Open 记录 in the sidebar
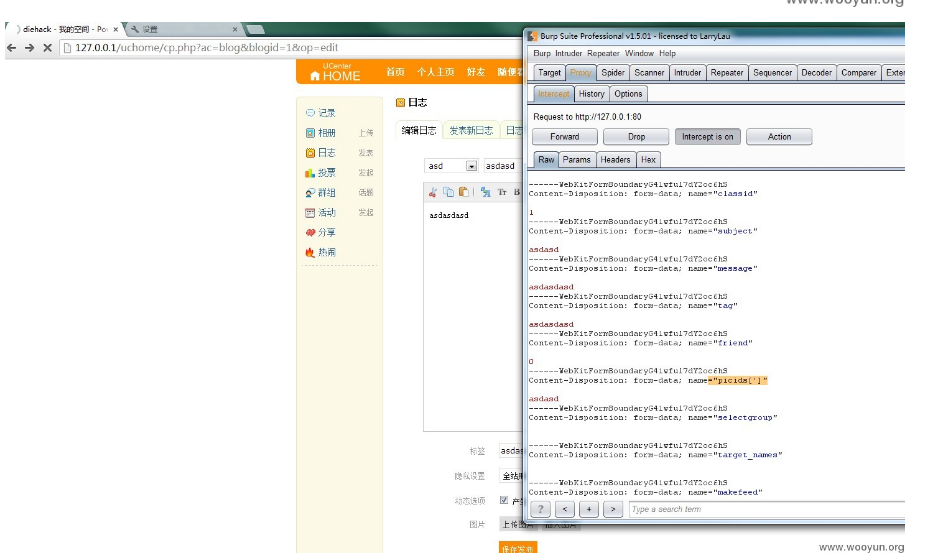This screenshot has height=556, width=945. pyautogui.click(x=327, y=113)
